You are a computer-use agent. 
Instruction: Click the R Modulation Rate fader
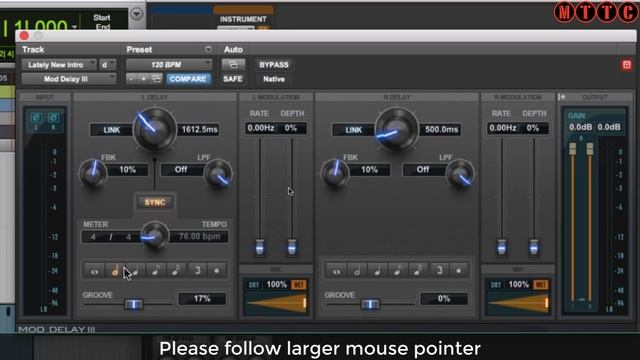click(x=502, y=247)
